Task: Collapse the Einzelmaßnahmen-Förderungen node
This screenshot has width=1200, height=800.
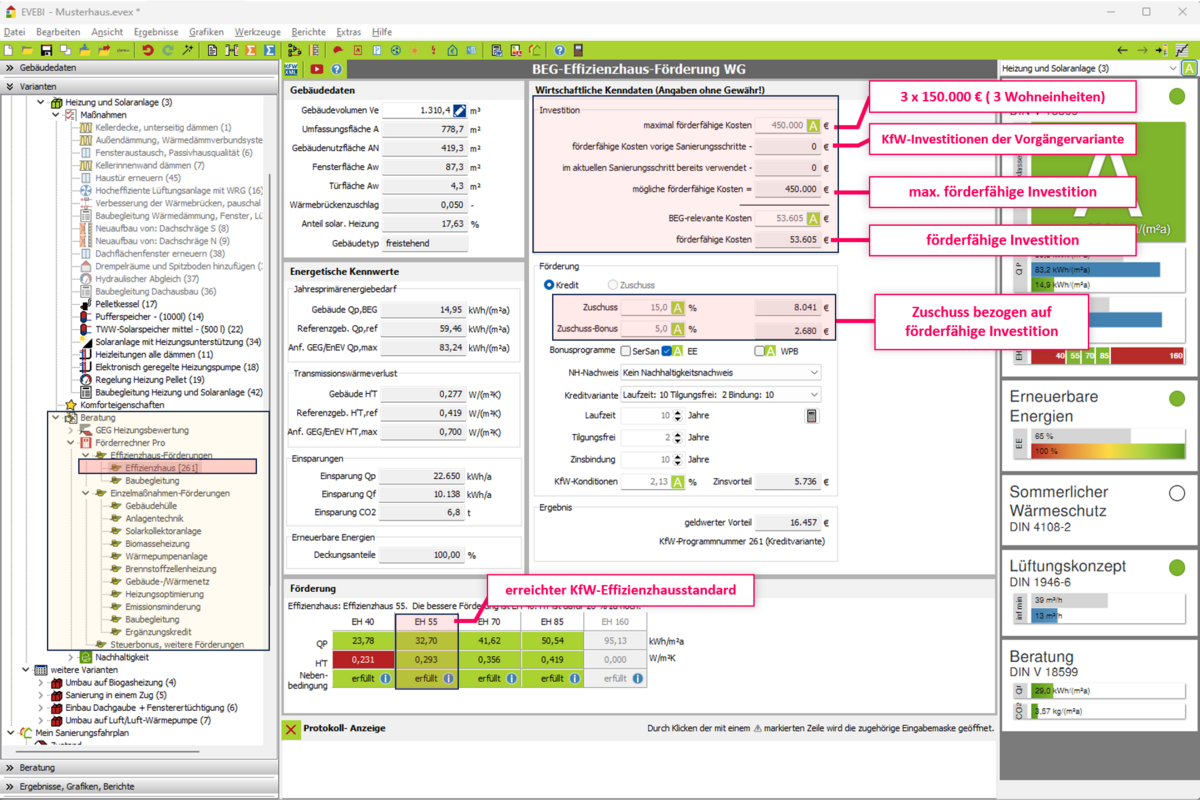Action: (x=85, y=493)
